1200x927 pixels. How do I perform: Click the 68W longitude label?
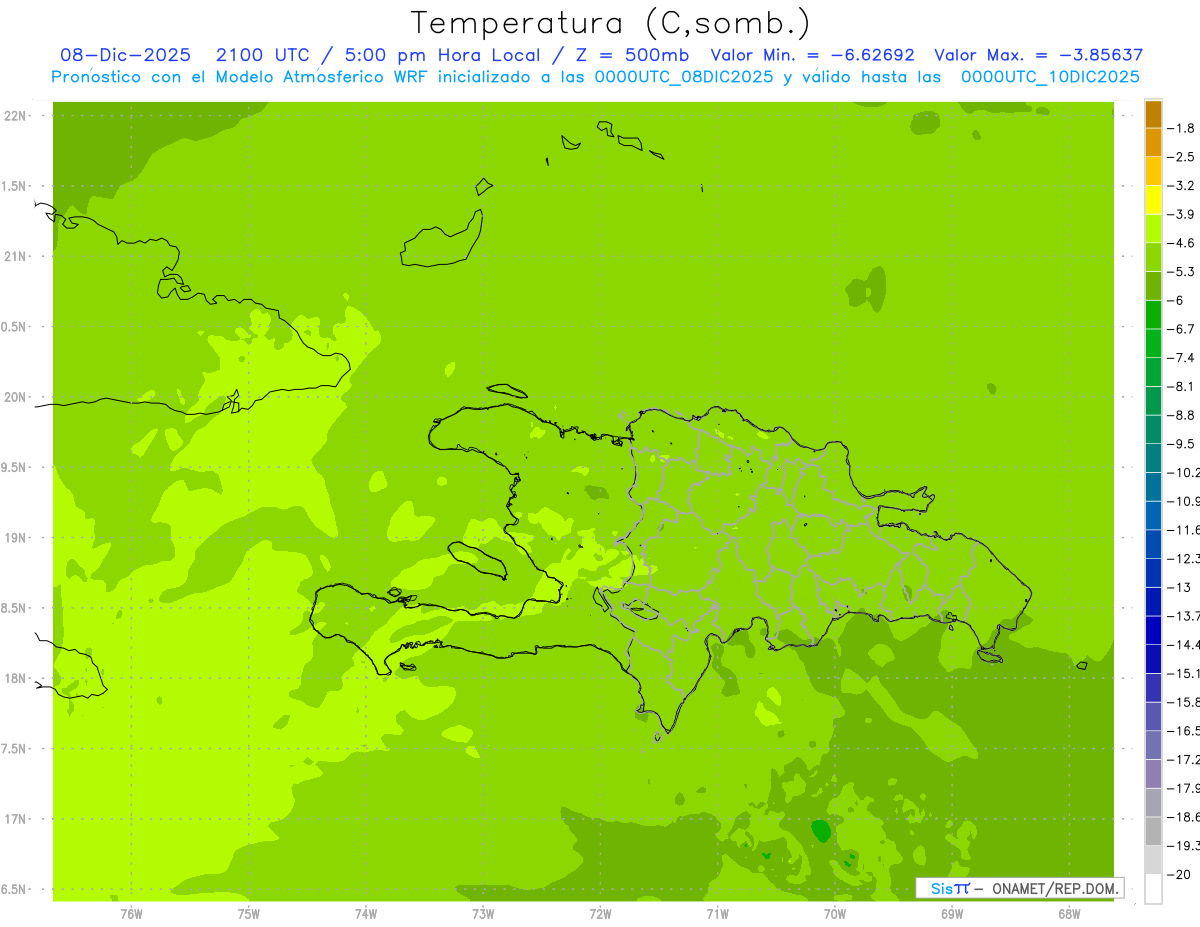pos(1069,913)
